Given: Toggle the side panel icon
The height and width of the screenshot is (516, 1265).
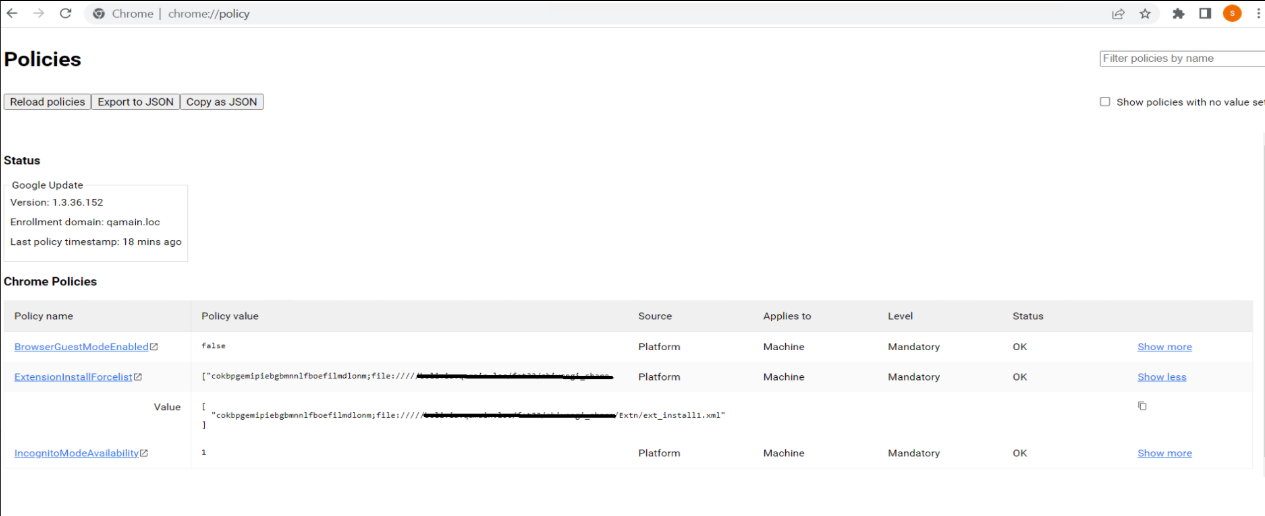Looking at the screenshot, I should point(1205,14).
